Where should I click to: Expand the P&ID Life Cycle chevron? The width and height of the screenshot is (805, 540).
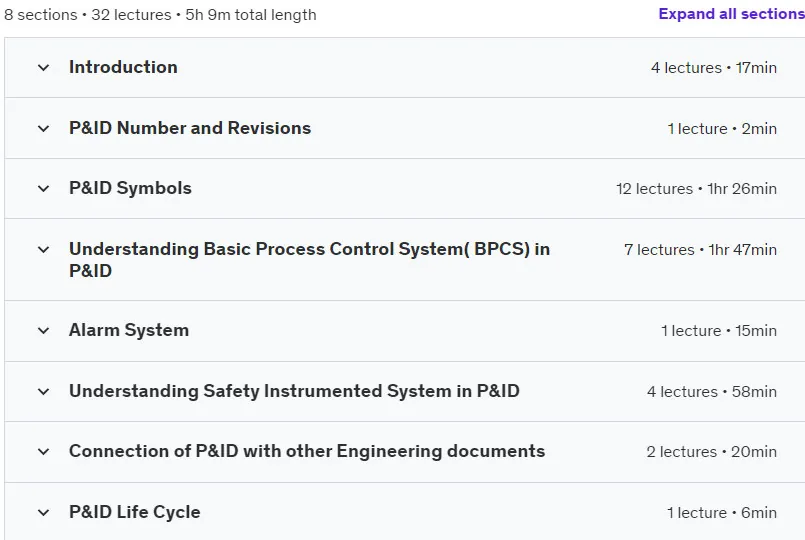[44, 513]
